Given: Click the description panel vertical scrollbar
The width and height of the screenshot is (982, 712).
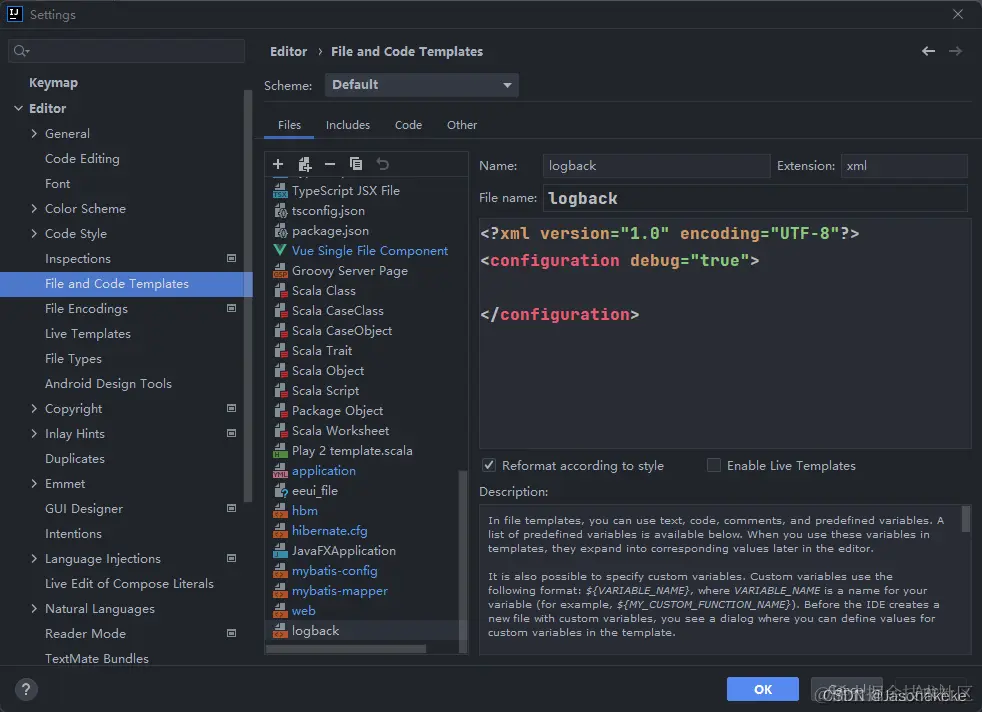Looking at the screenshot, I should 966,519.
